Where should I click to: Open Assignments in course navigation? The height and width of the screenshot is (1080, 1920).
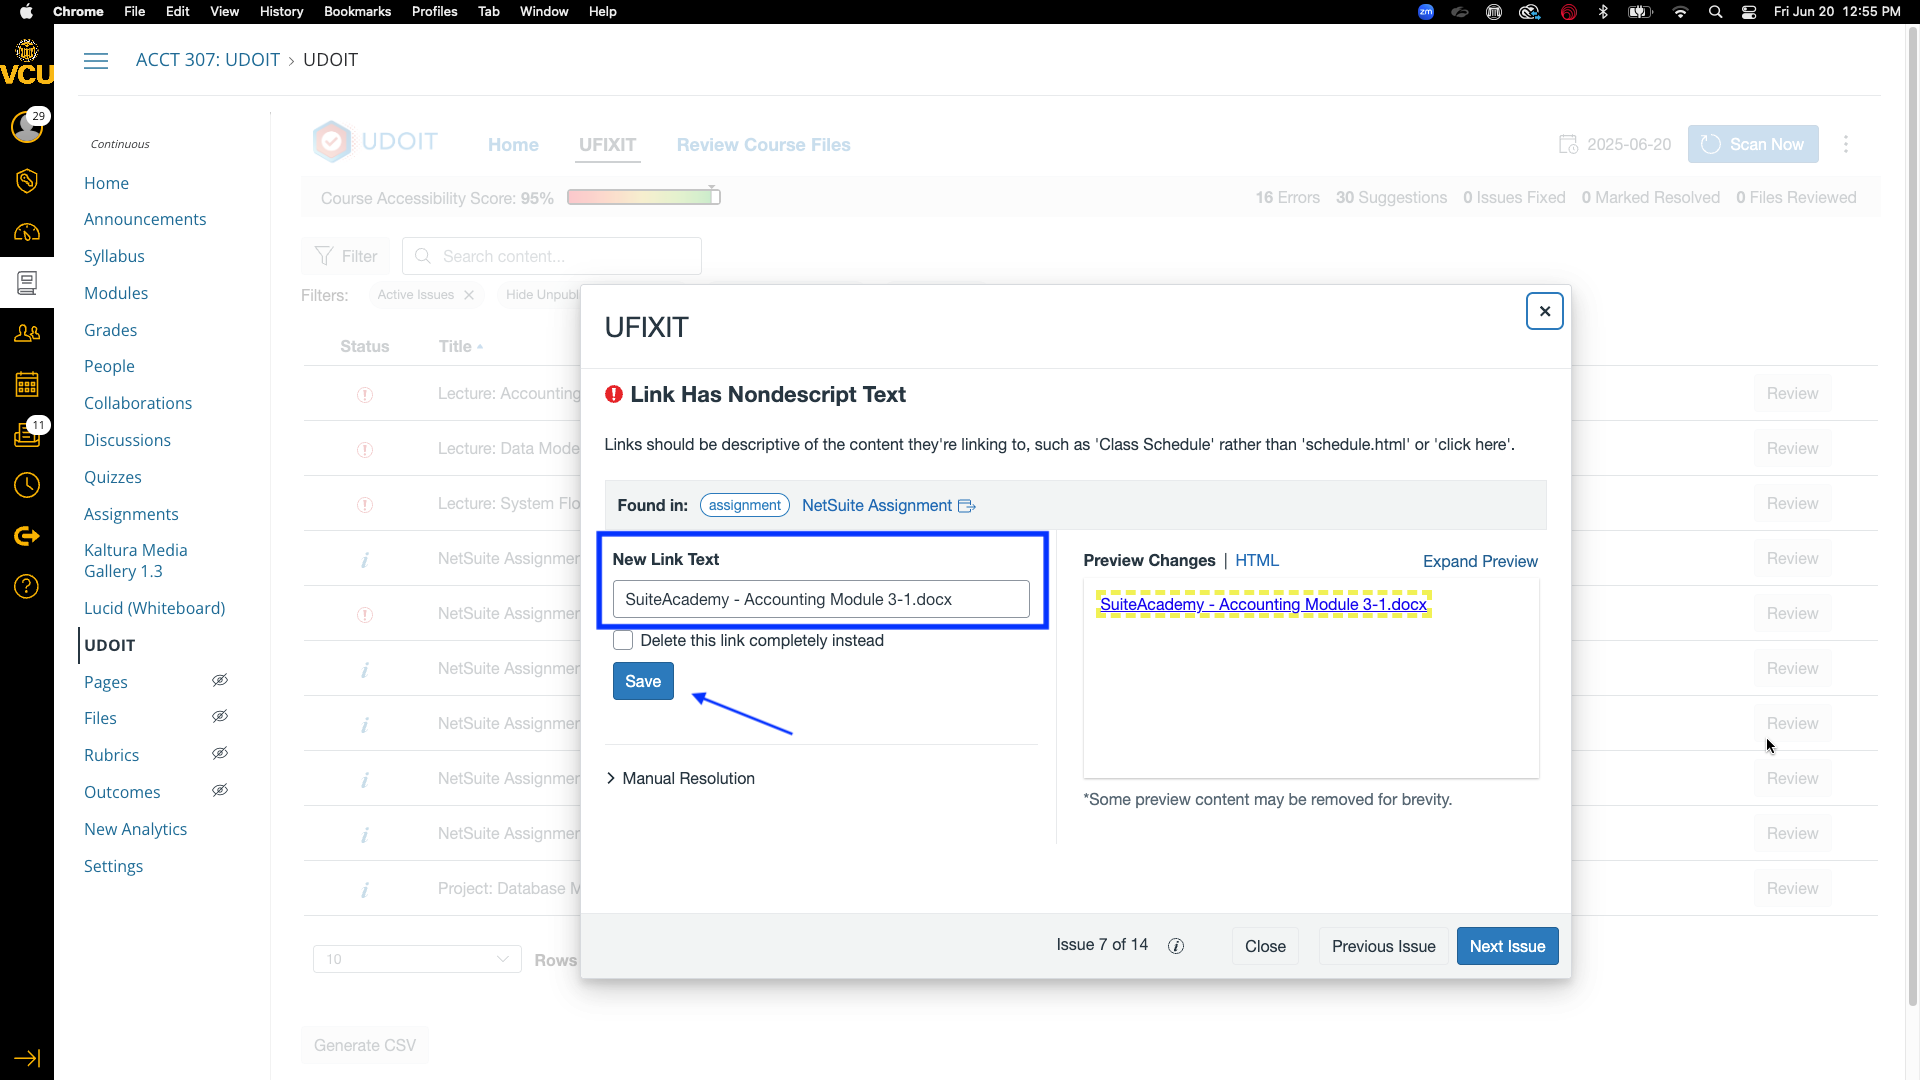pyautogui.click(x=131, y=514)
